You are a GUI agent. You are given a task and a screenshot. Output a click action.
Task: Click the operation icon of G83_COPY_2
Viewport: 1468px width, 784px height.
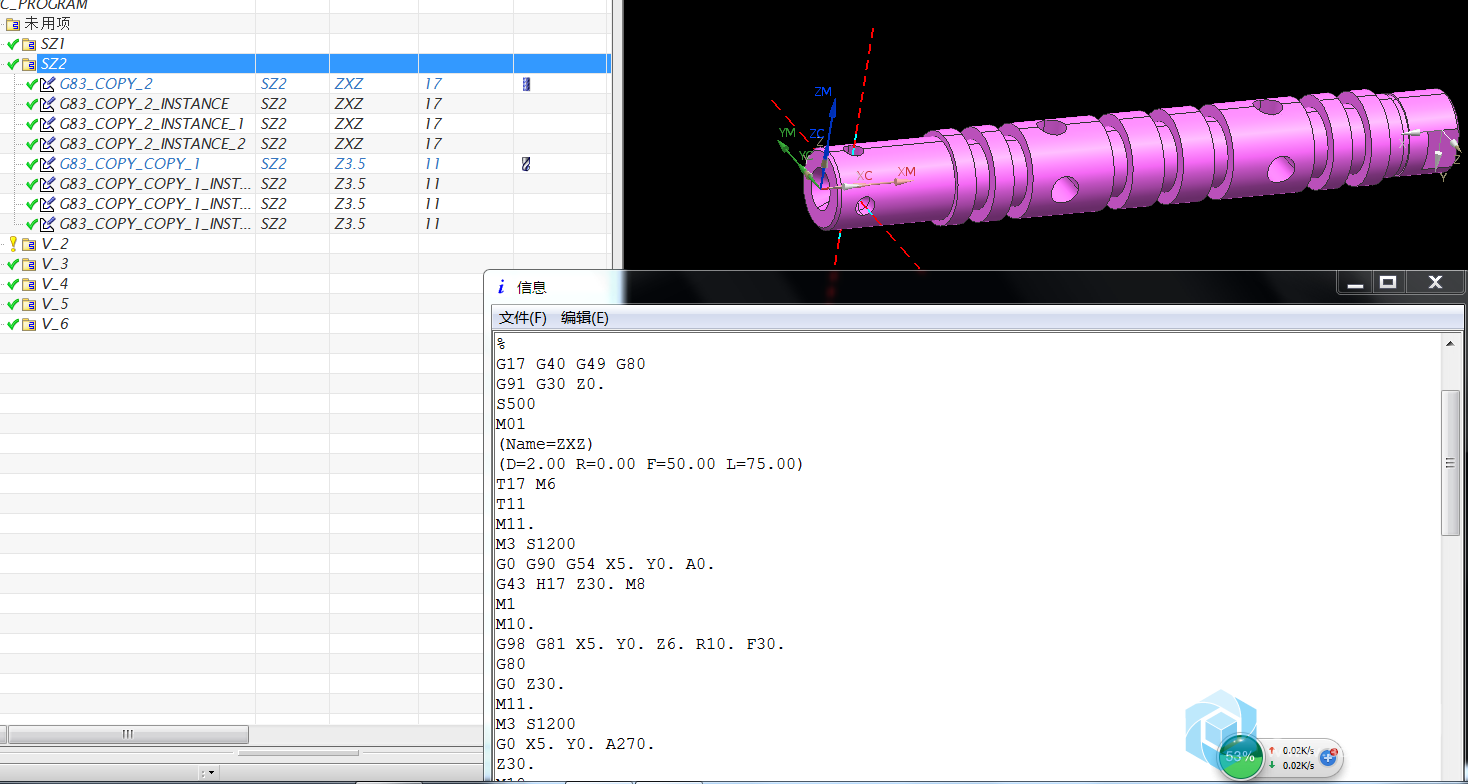(47, 84)
